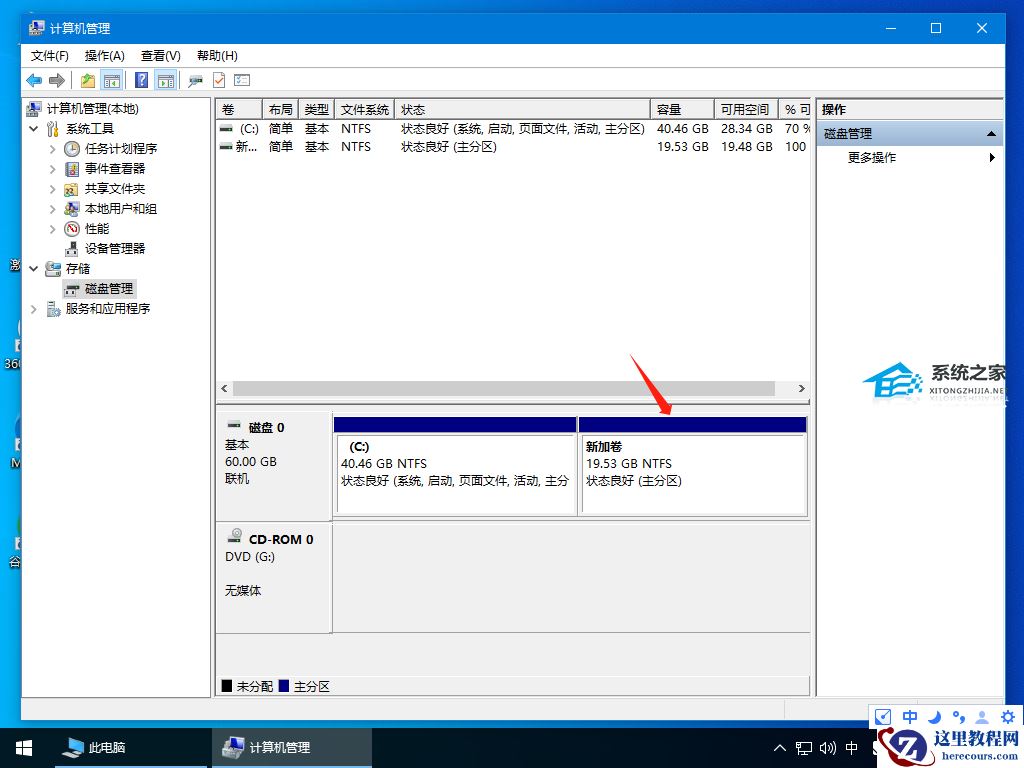Click the left scroll arrow of volume list

point(225,389)
